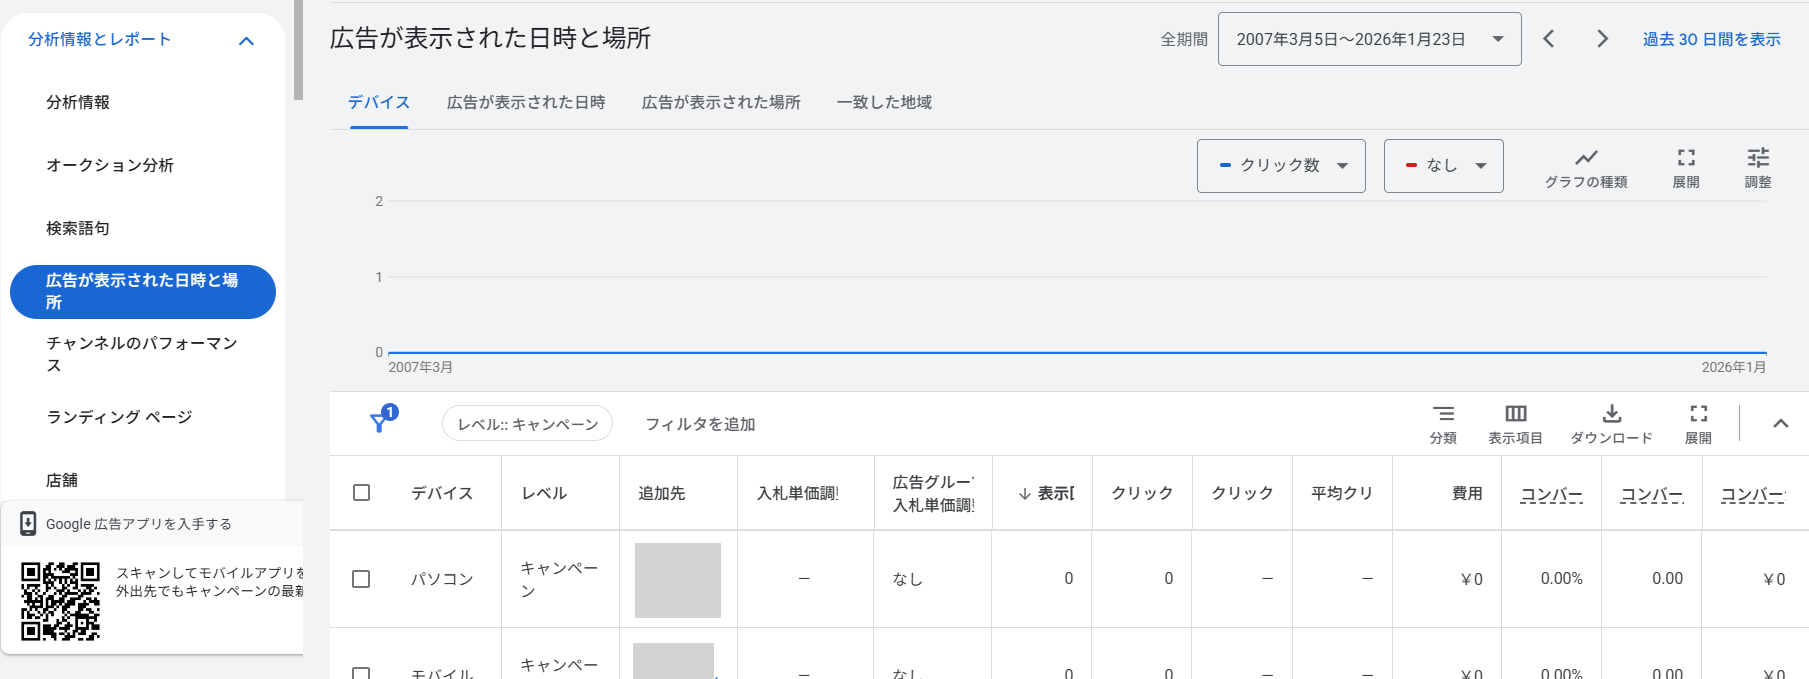Open the 分類 segment icon
The image size is (1809, 679).
coord(1442,414)
